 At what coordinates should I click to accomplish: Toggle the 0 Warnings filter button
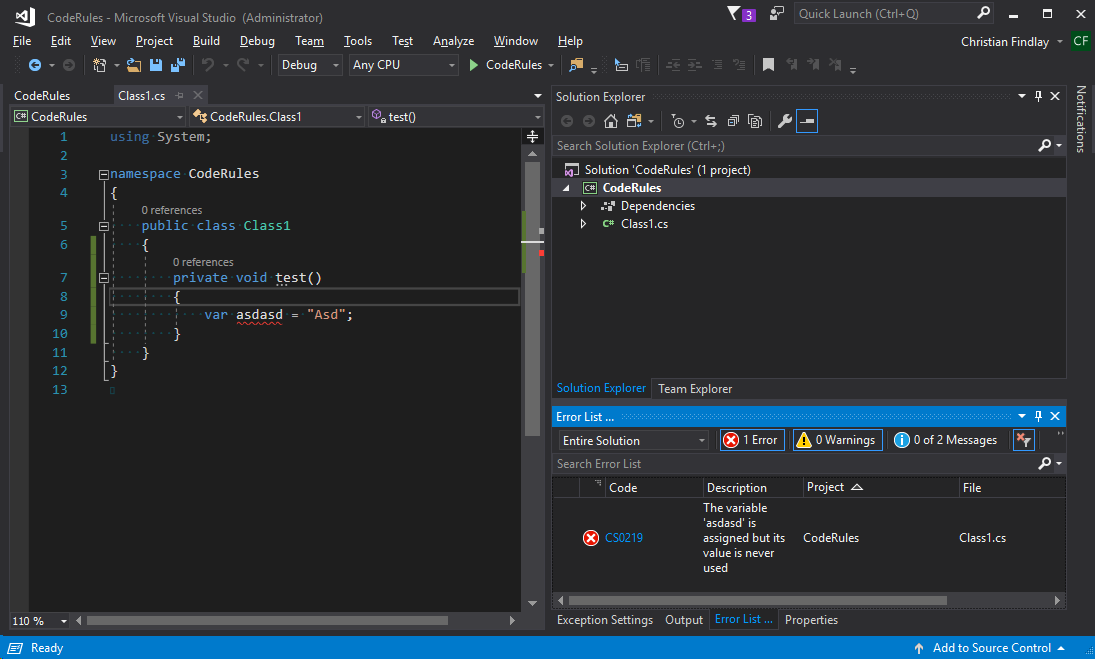(837, 439)
